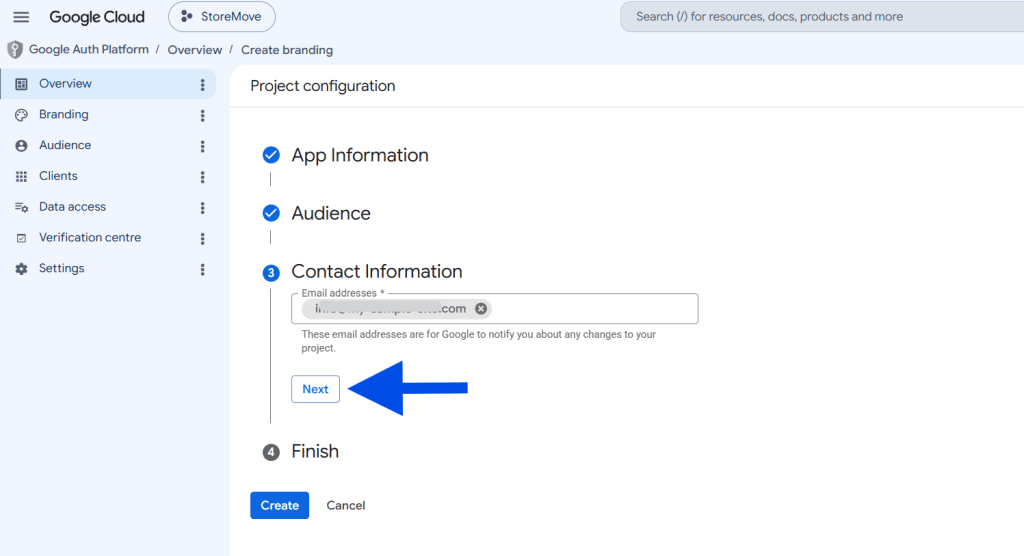Click the Contact Information step heading
Viewport: 1024px width, 556px height.
pos(377,271)
